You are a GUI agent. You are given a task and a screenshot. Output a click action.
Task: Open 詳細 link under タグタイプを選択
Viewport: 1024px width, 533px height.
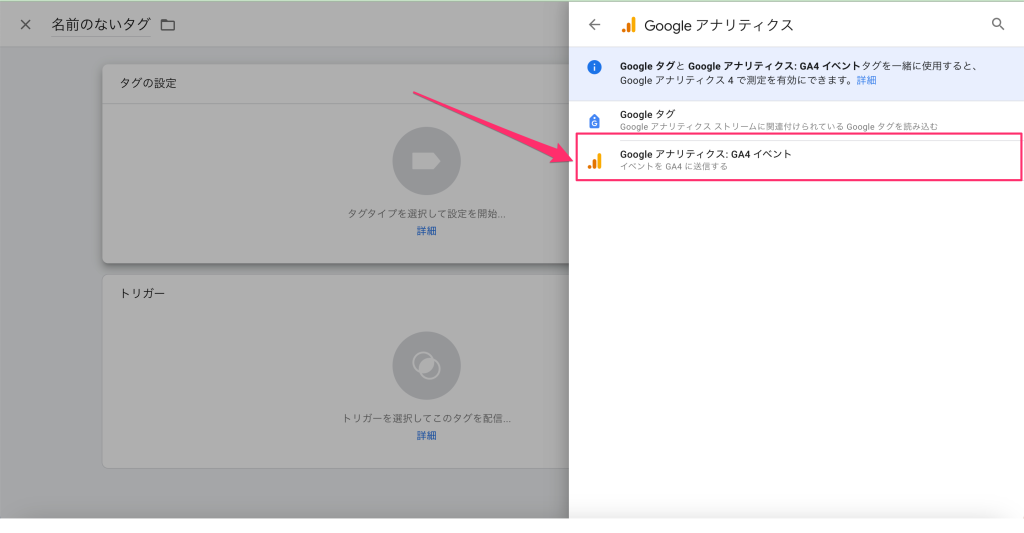pos(426,231)
